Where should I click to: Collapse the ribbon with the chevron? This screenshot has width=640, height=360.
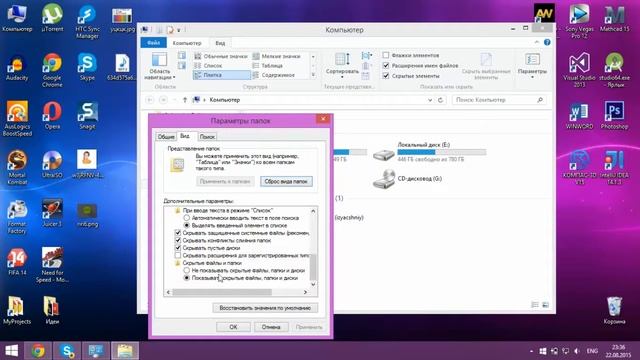(537, 42)
